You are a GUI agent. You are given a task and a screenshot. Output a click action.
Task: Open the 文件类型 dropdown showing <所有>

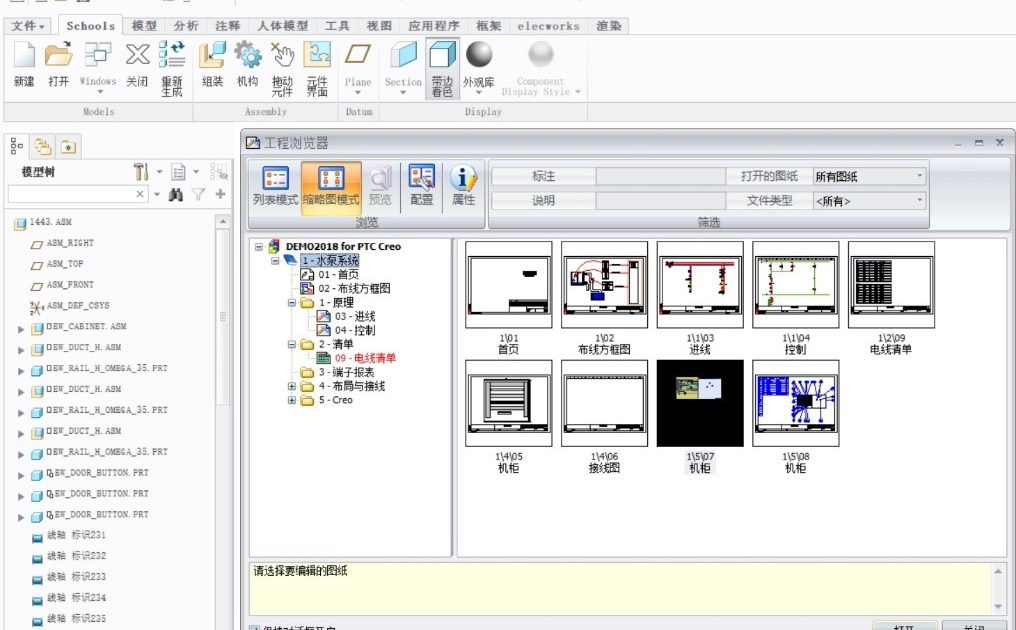pos(870,201)
